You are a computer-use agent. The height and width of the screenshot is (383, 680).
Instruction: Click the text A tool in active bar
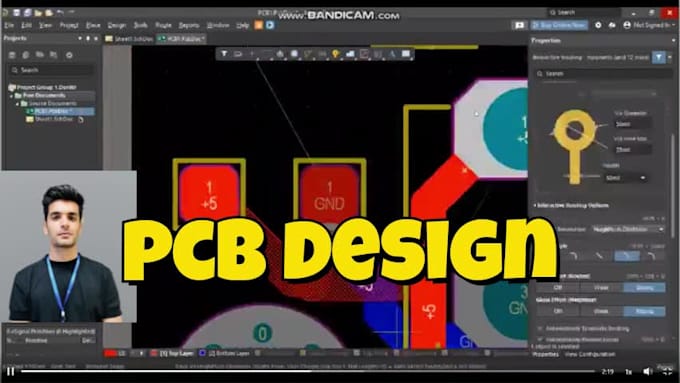392,54
